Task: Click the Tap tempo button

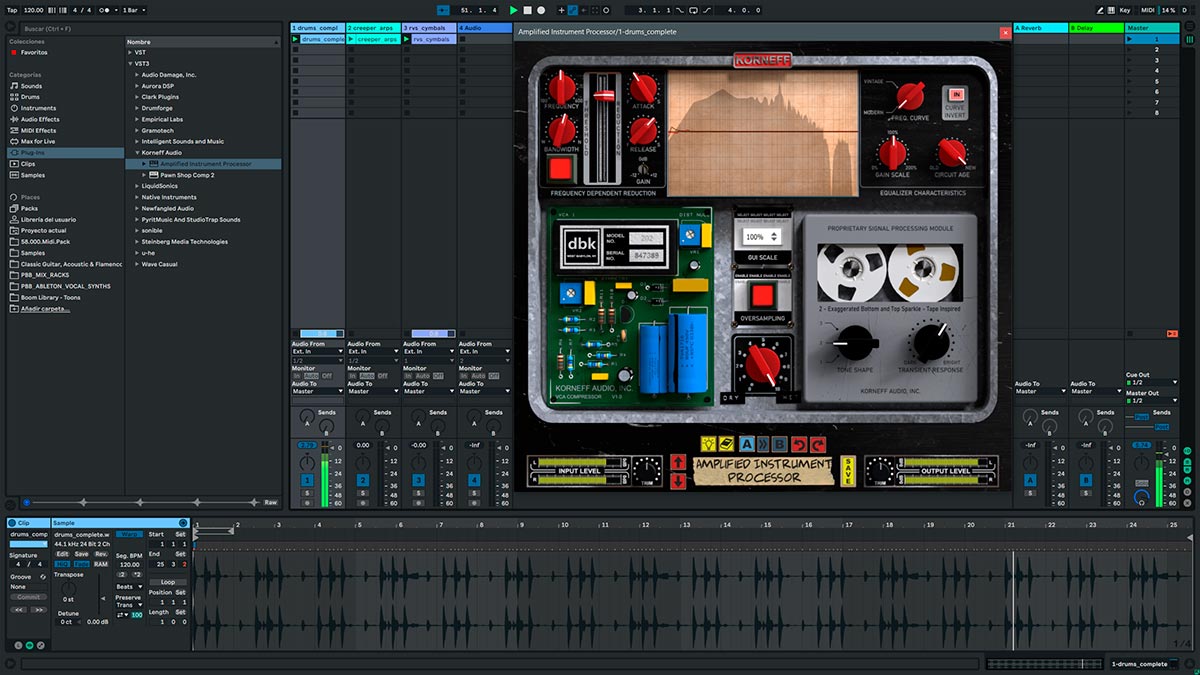Action: pyautogui.click(x=12, y=10)
